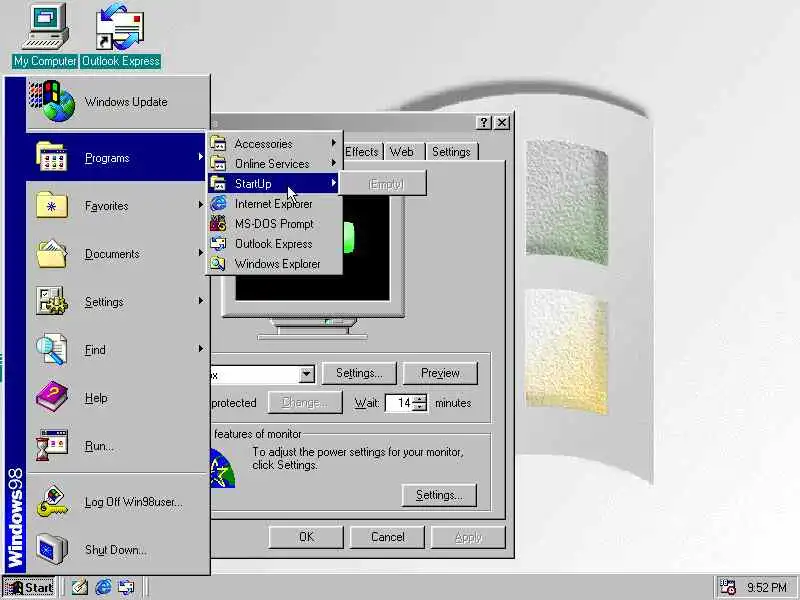Viewport: 800px width, 600px height.
Task: Click the Windows Update globe icon
Action: click(52, 102)
